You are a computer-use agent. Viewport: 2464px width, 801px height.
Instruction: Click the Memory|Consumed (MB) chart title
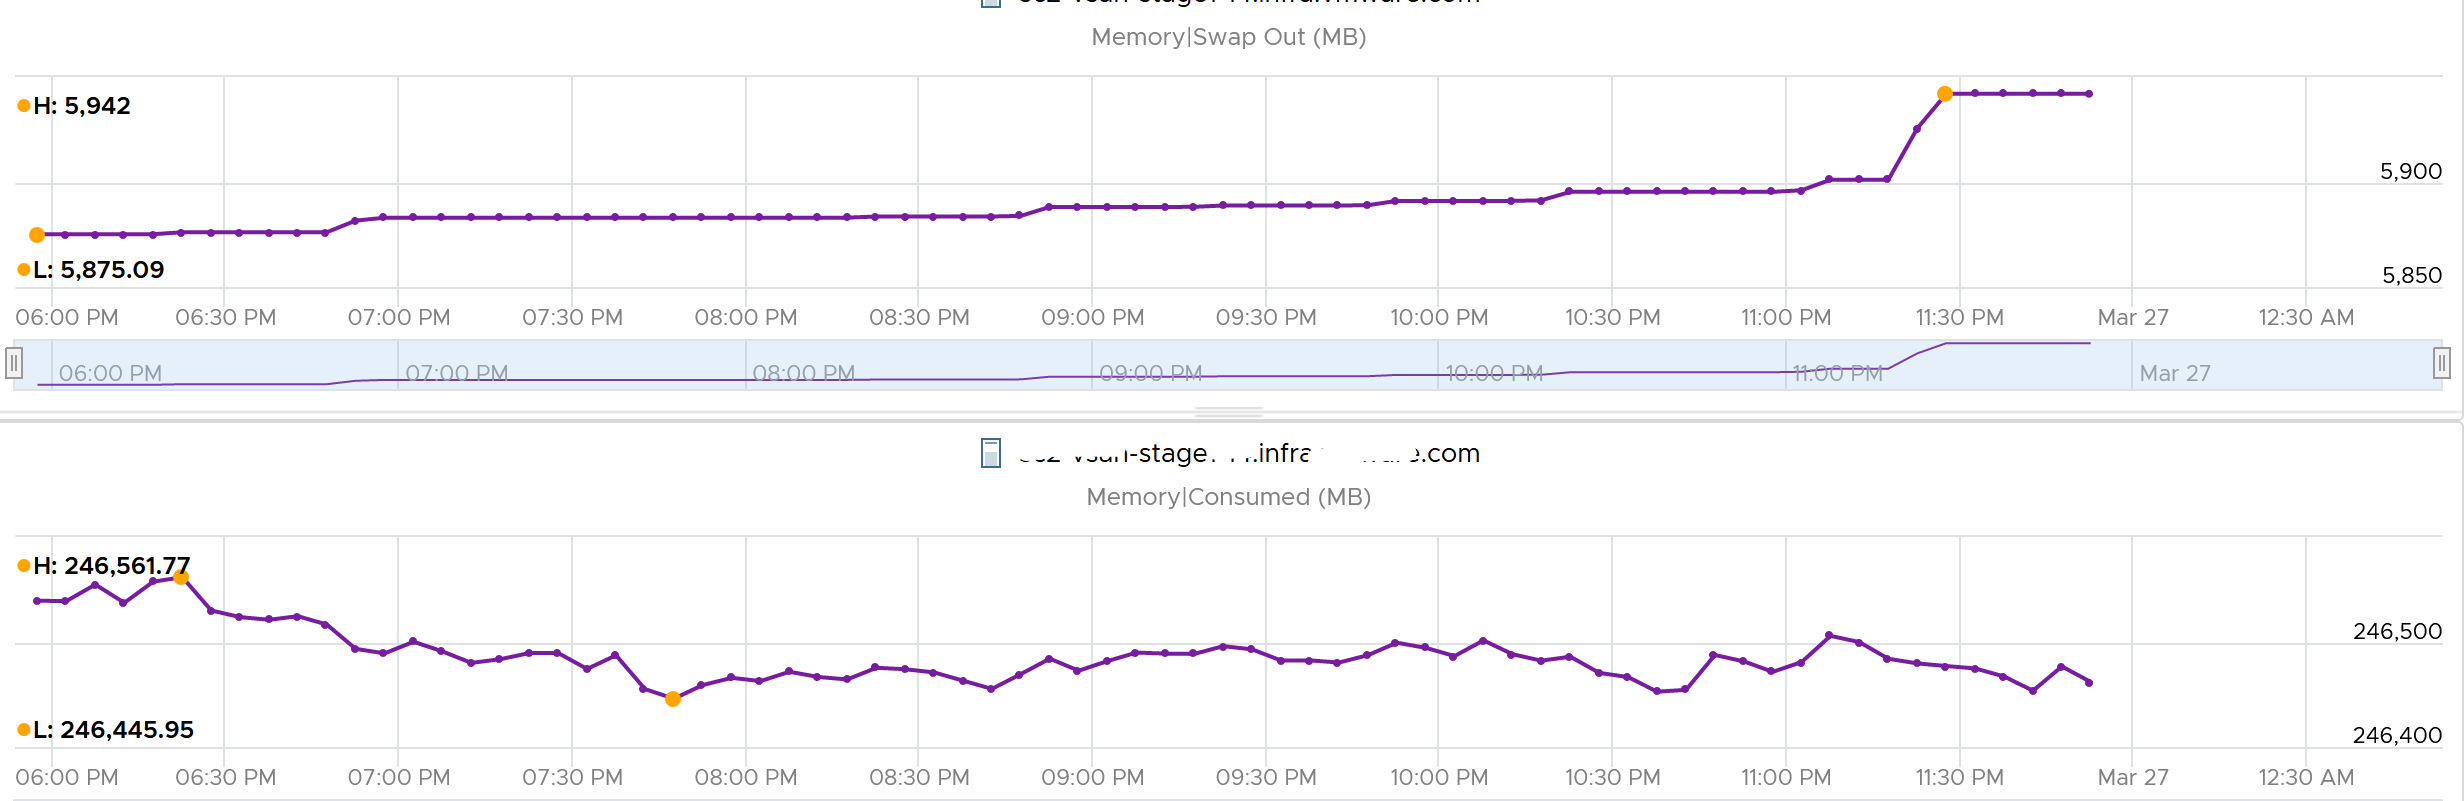(x=1229, y=497)
